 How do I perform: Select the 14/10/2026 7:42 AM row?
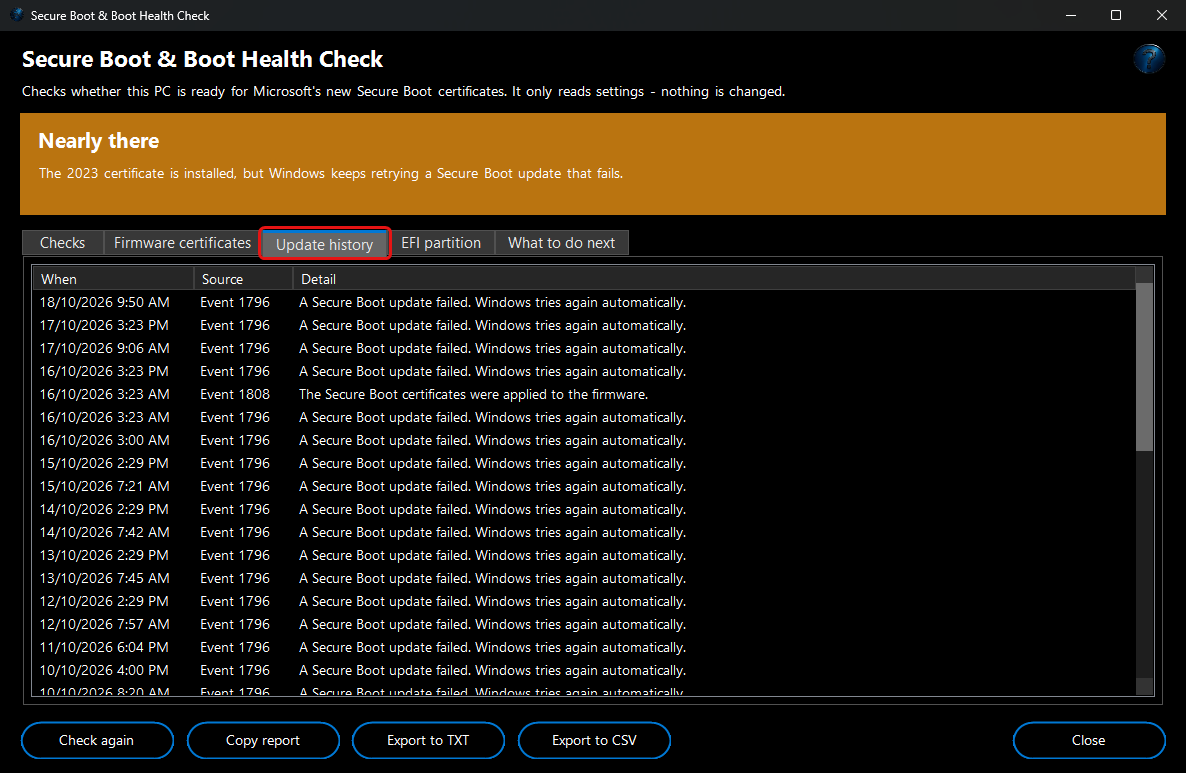584,532
